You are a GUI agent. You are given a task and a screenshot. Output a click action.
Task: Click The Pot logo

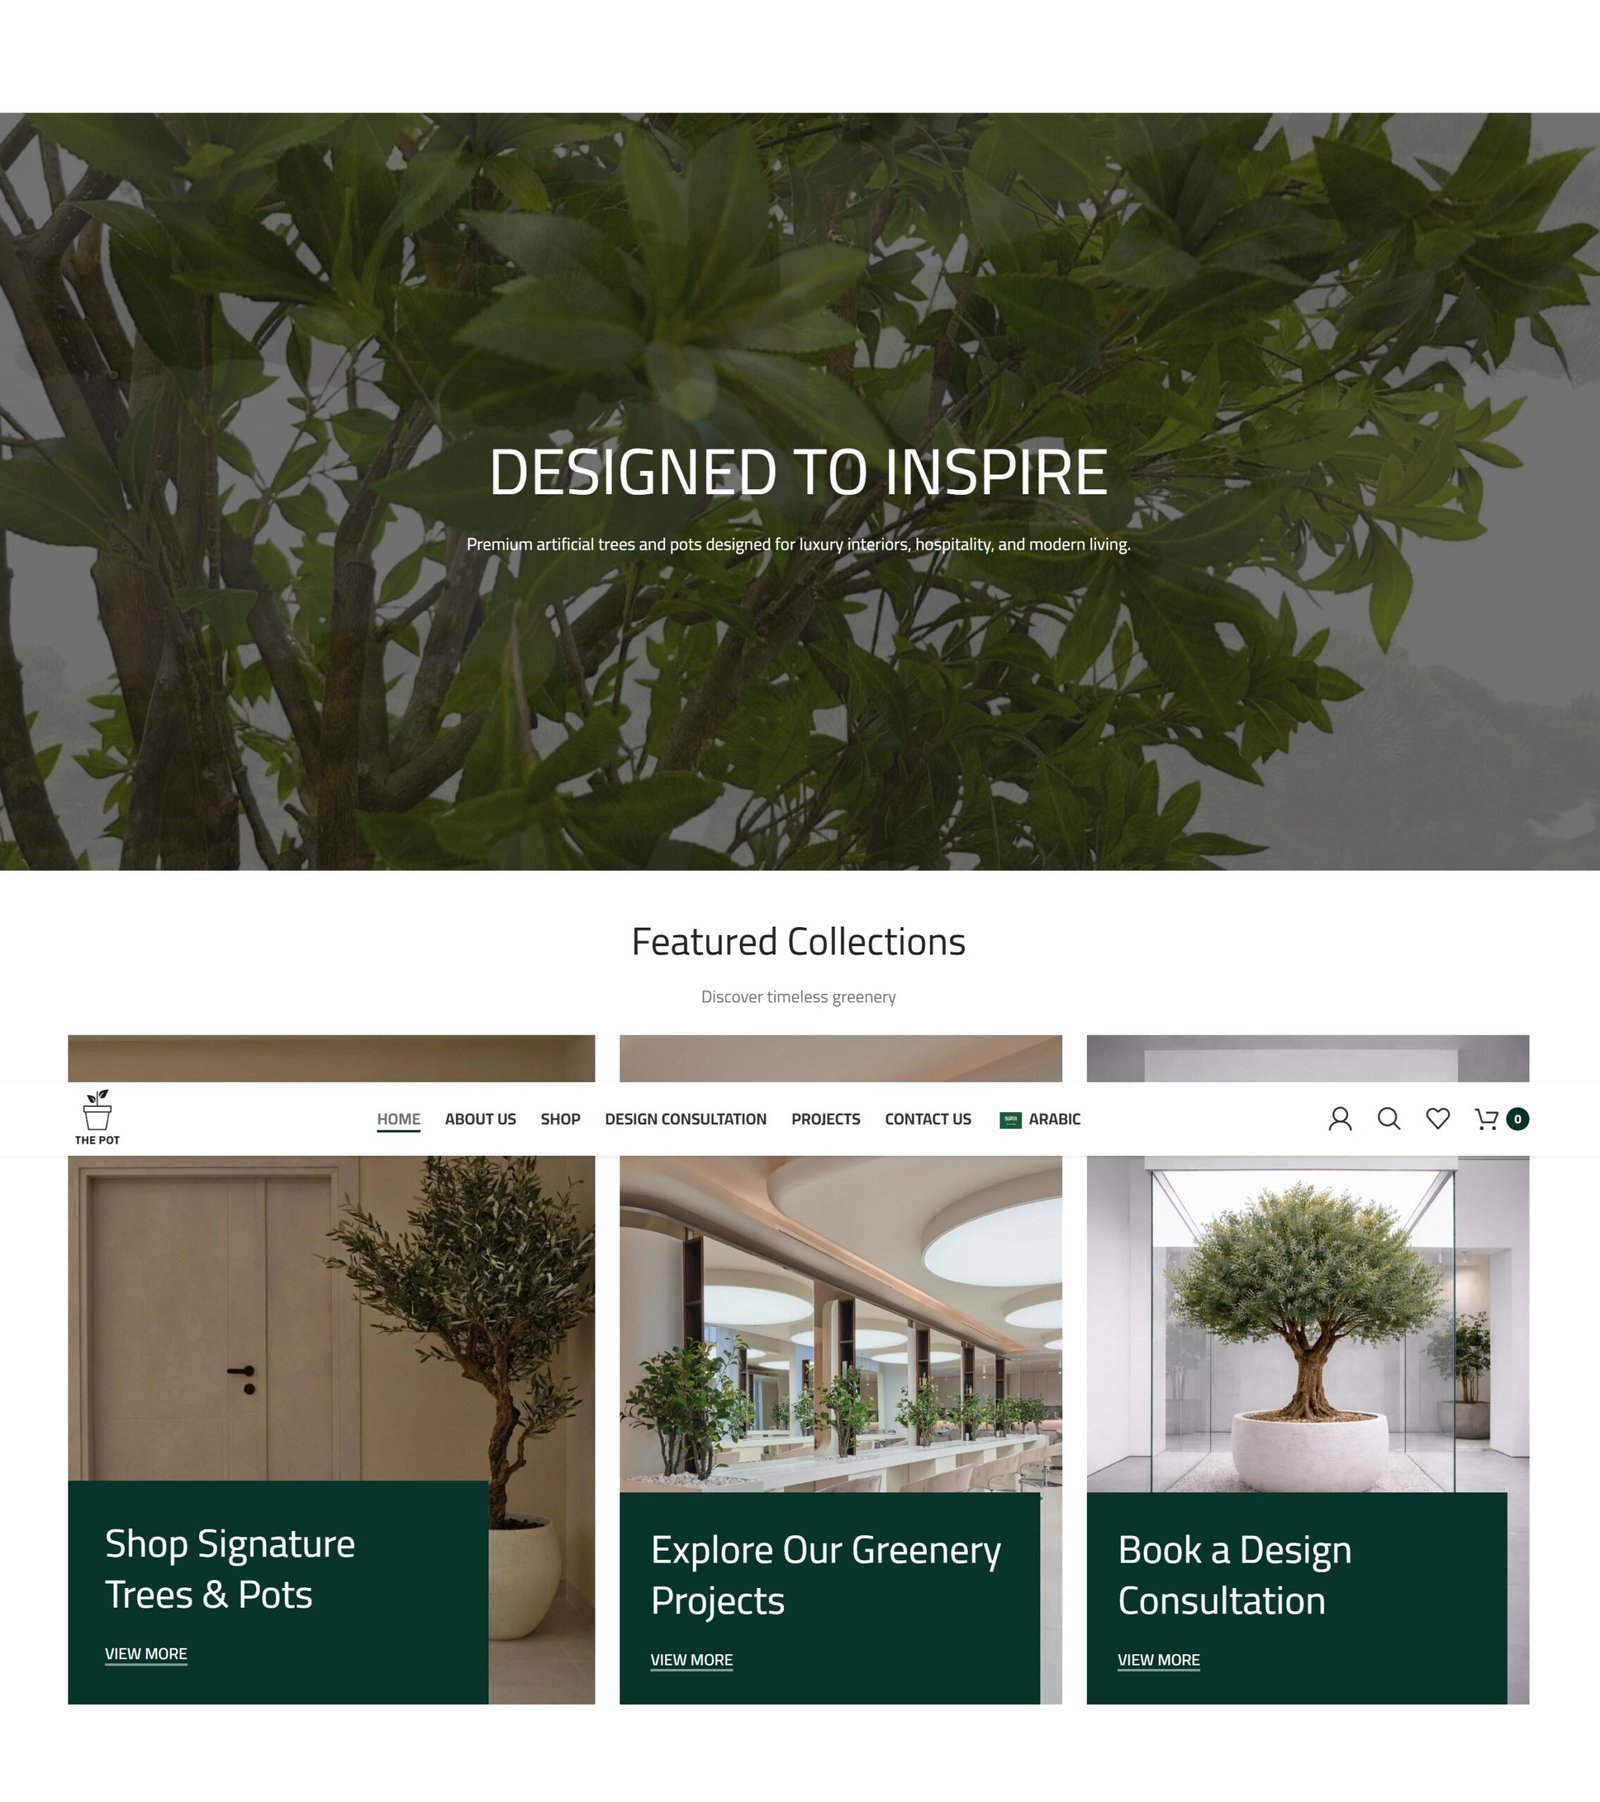[97, 1118]
